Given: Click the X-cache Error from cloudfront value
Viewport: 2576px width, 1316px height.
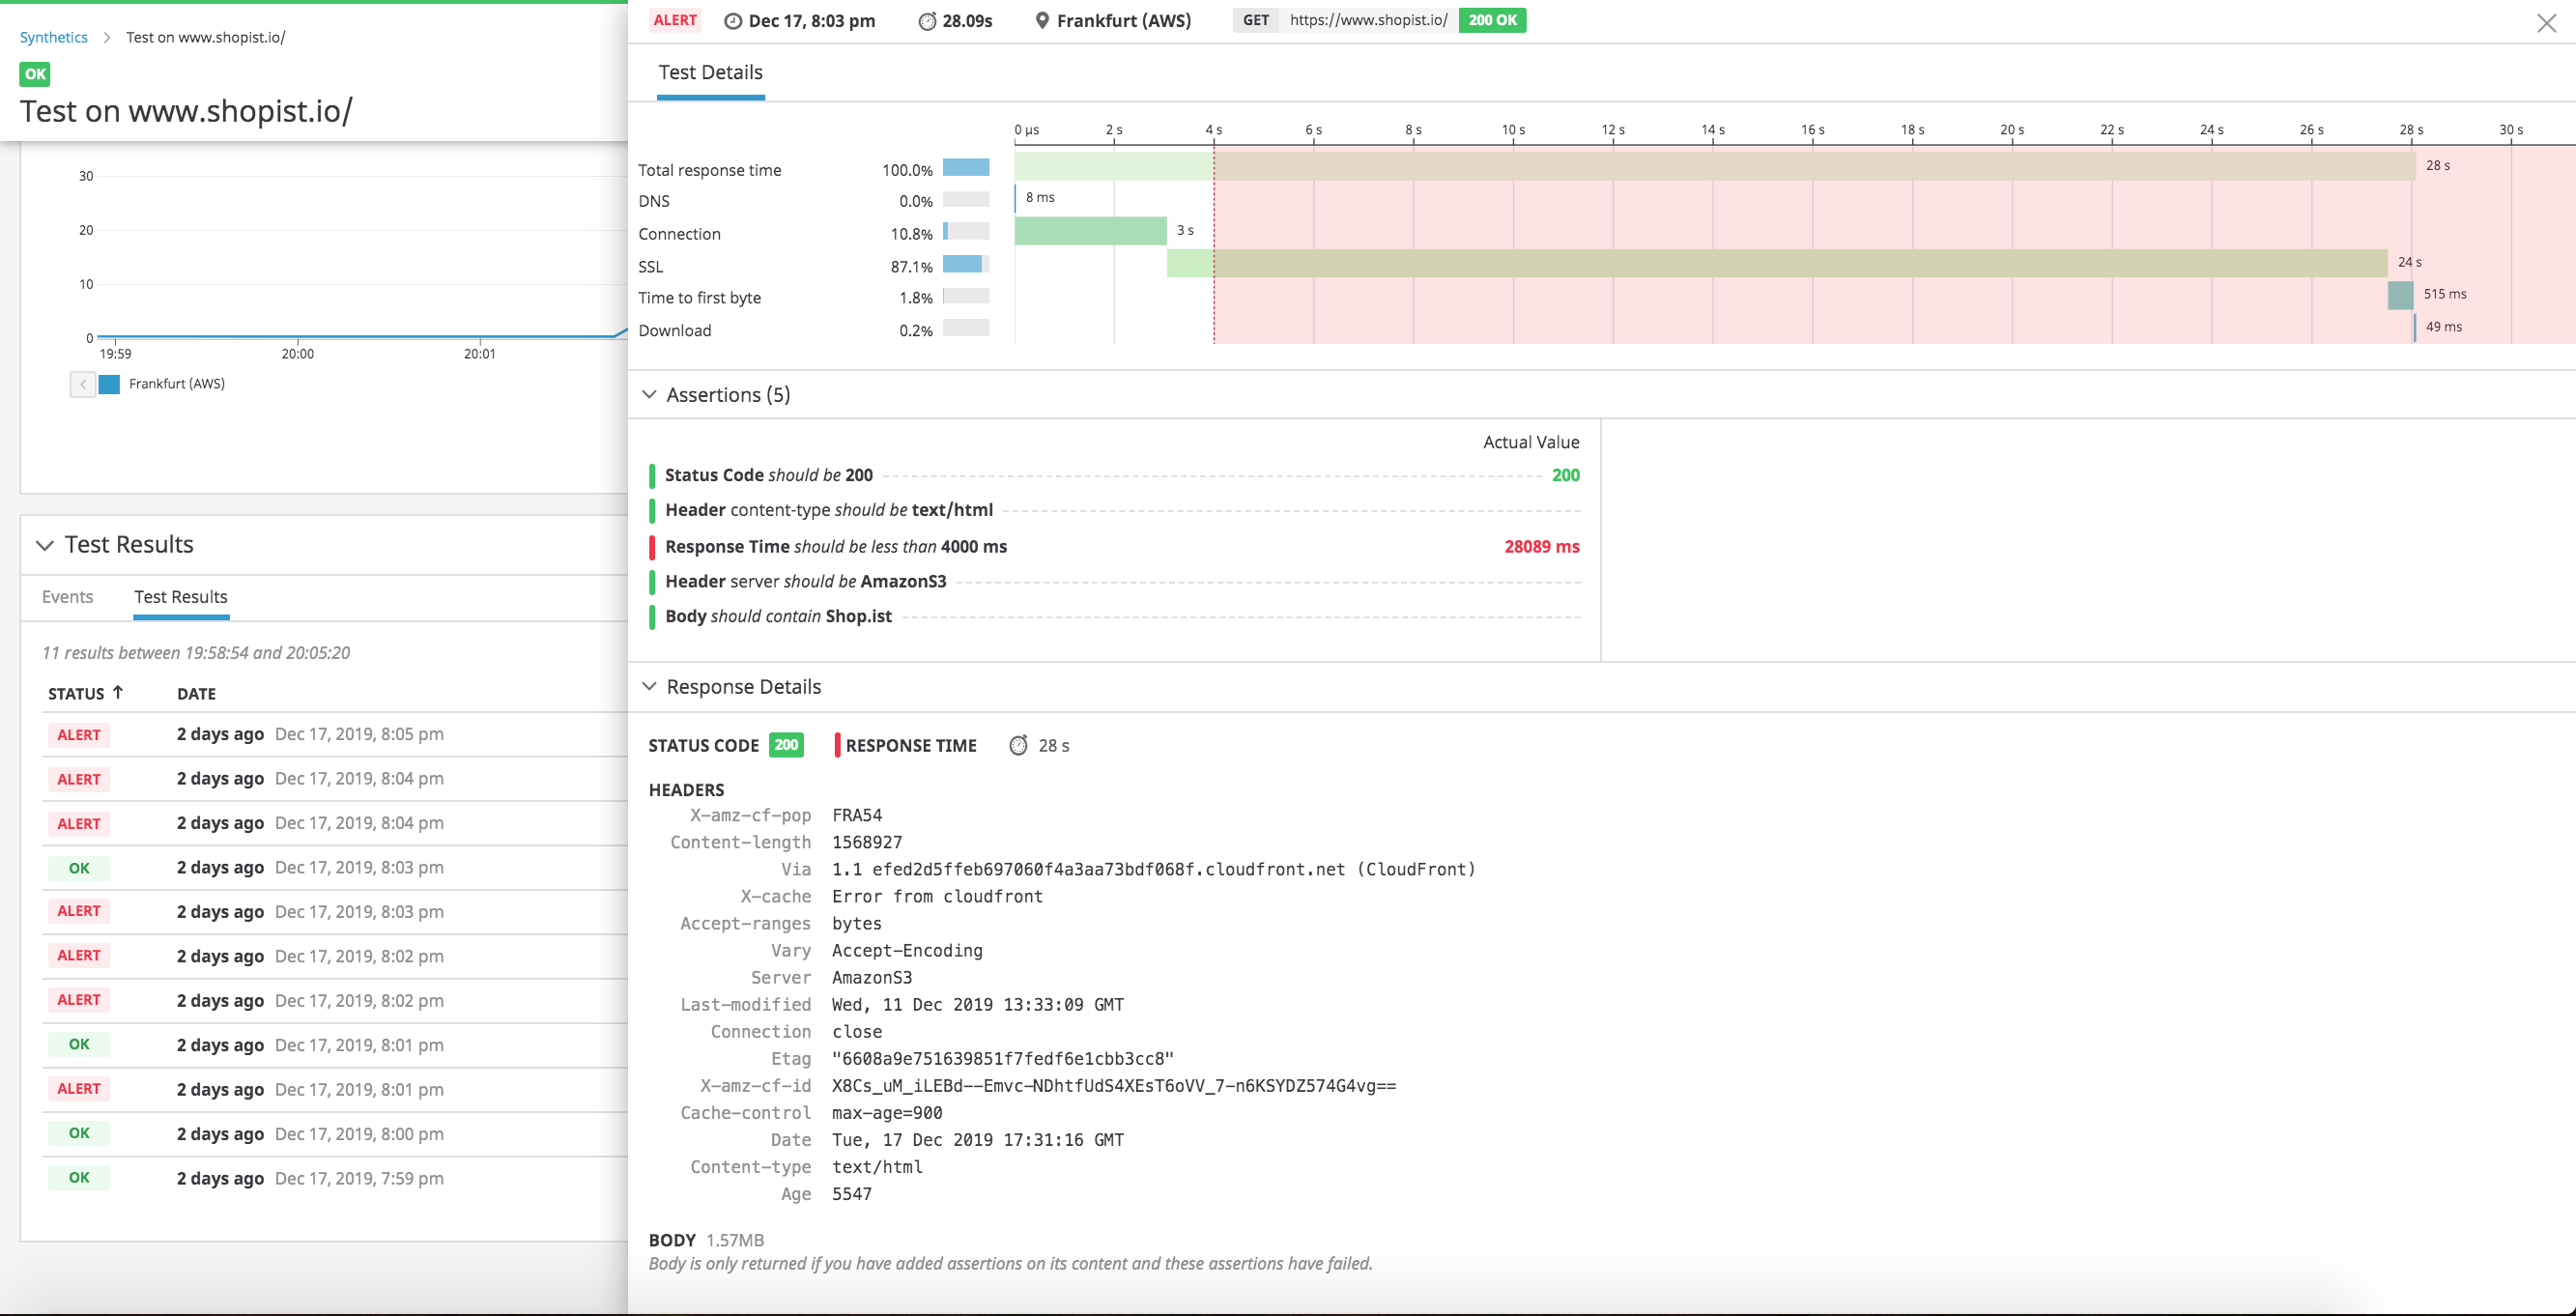Looking at the screenshot, I should (x=937, y=896).
